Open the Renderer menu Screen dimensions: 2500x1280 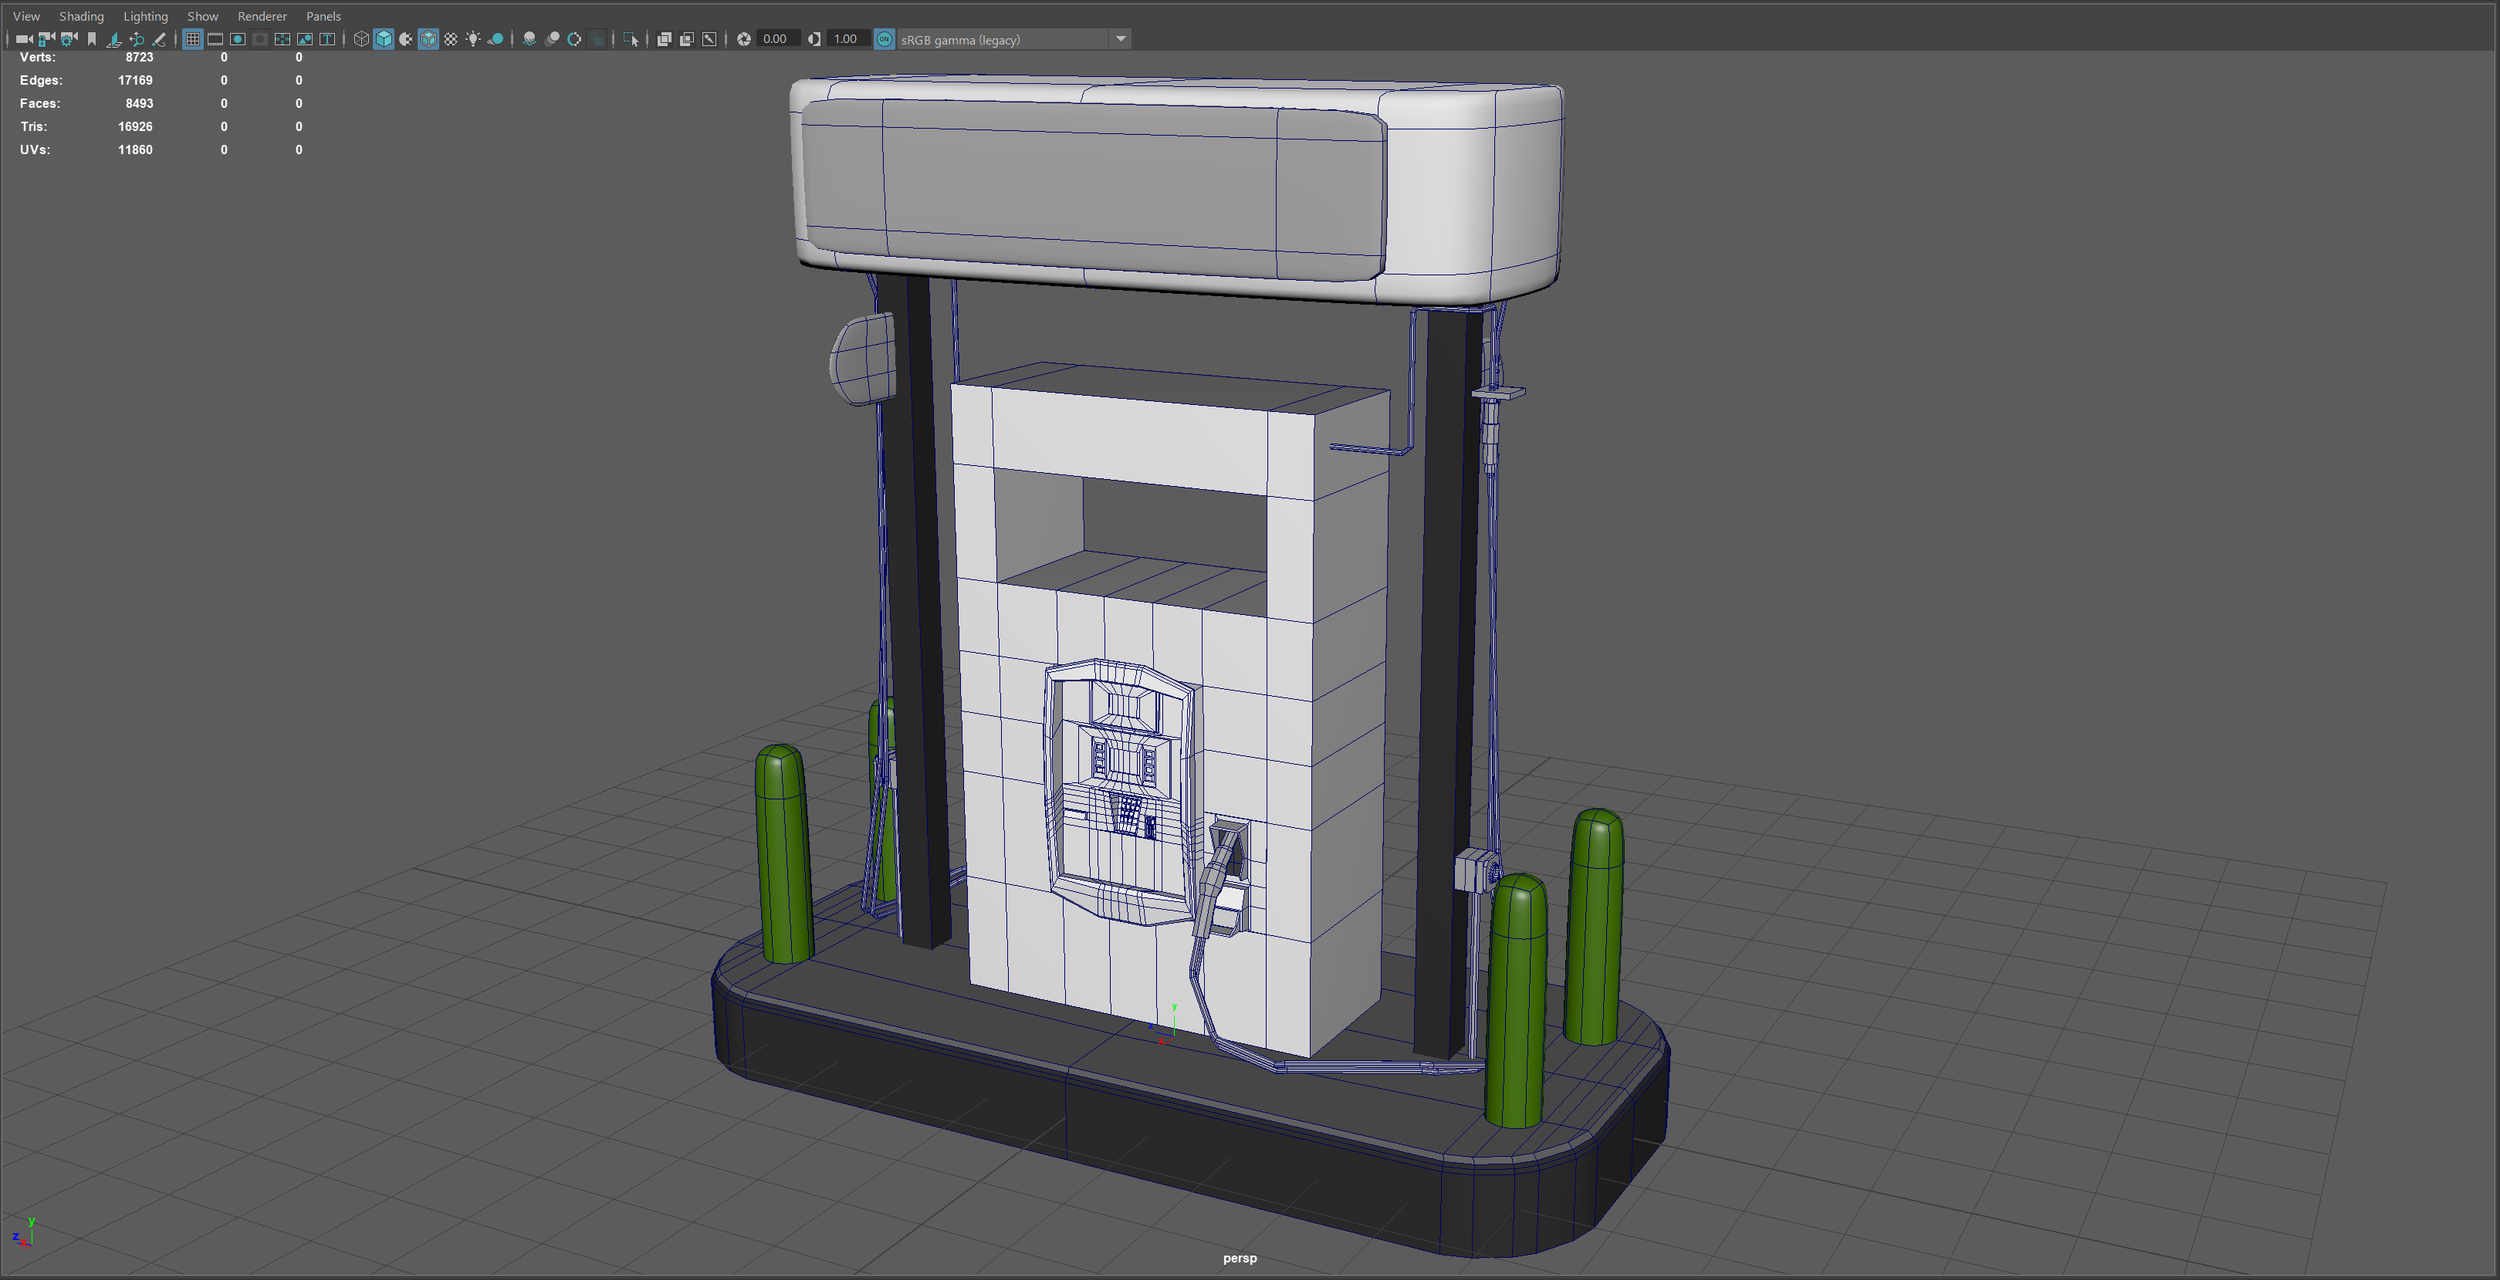(x=262, y=16)
